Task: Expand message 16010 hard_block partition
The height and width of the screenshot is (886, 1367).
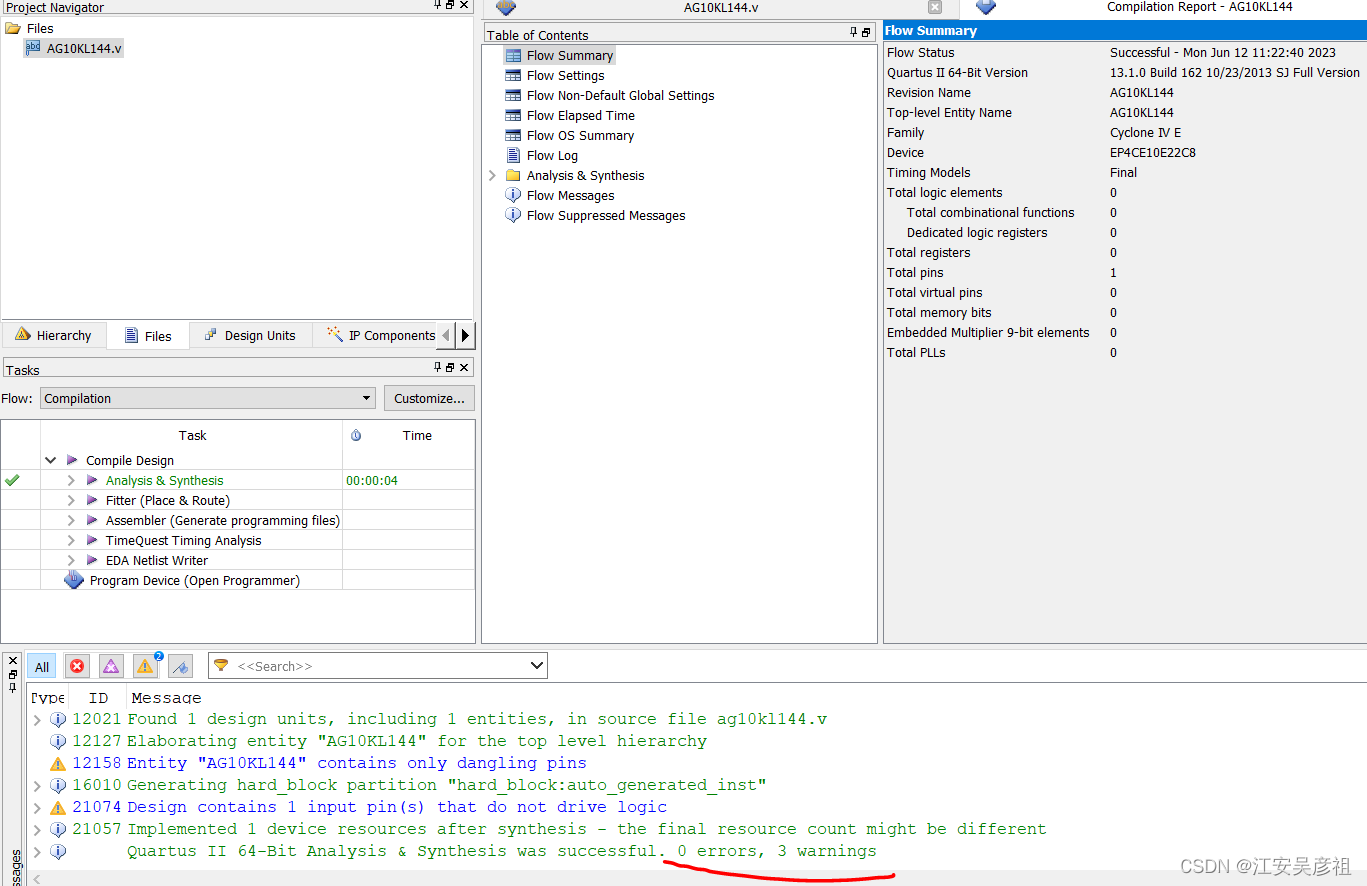Action: tap(37, 786)
